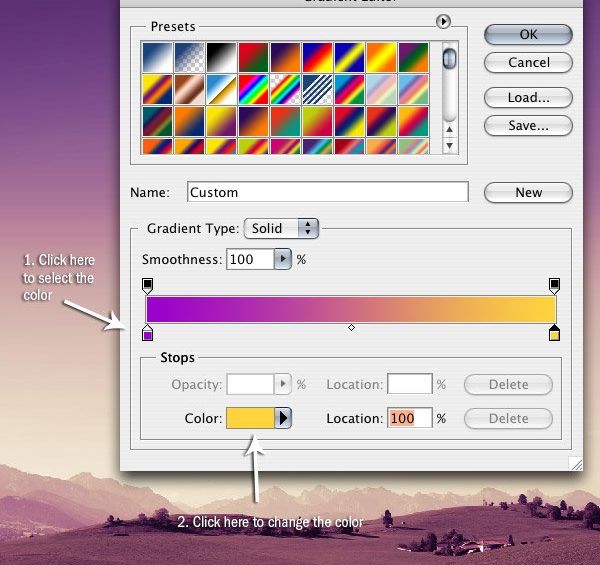Click the Presets group label
This screenshot has height=565, width=600.
(173, 26)
